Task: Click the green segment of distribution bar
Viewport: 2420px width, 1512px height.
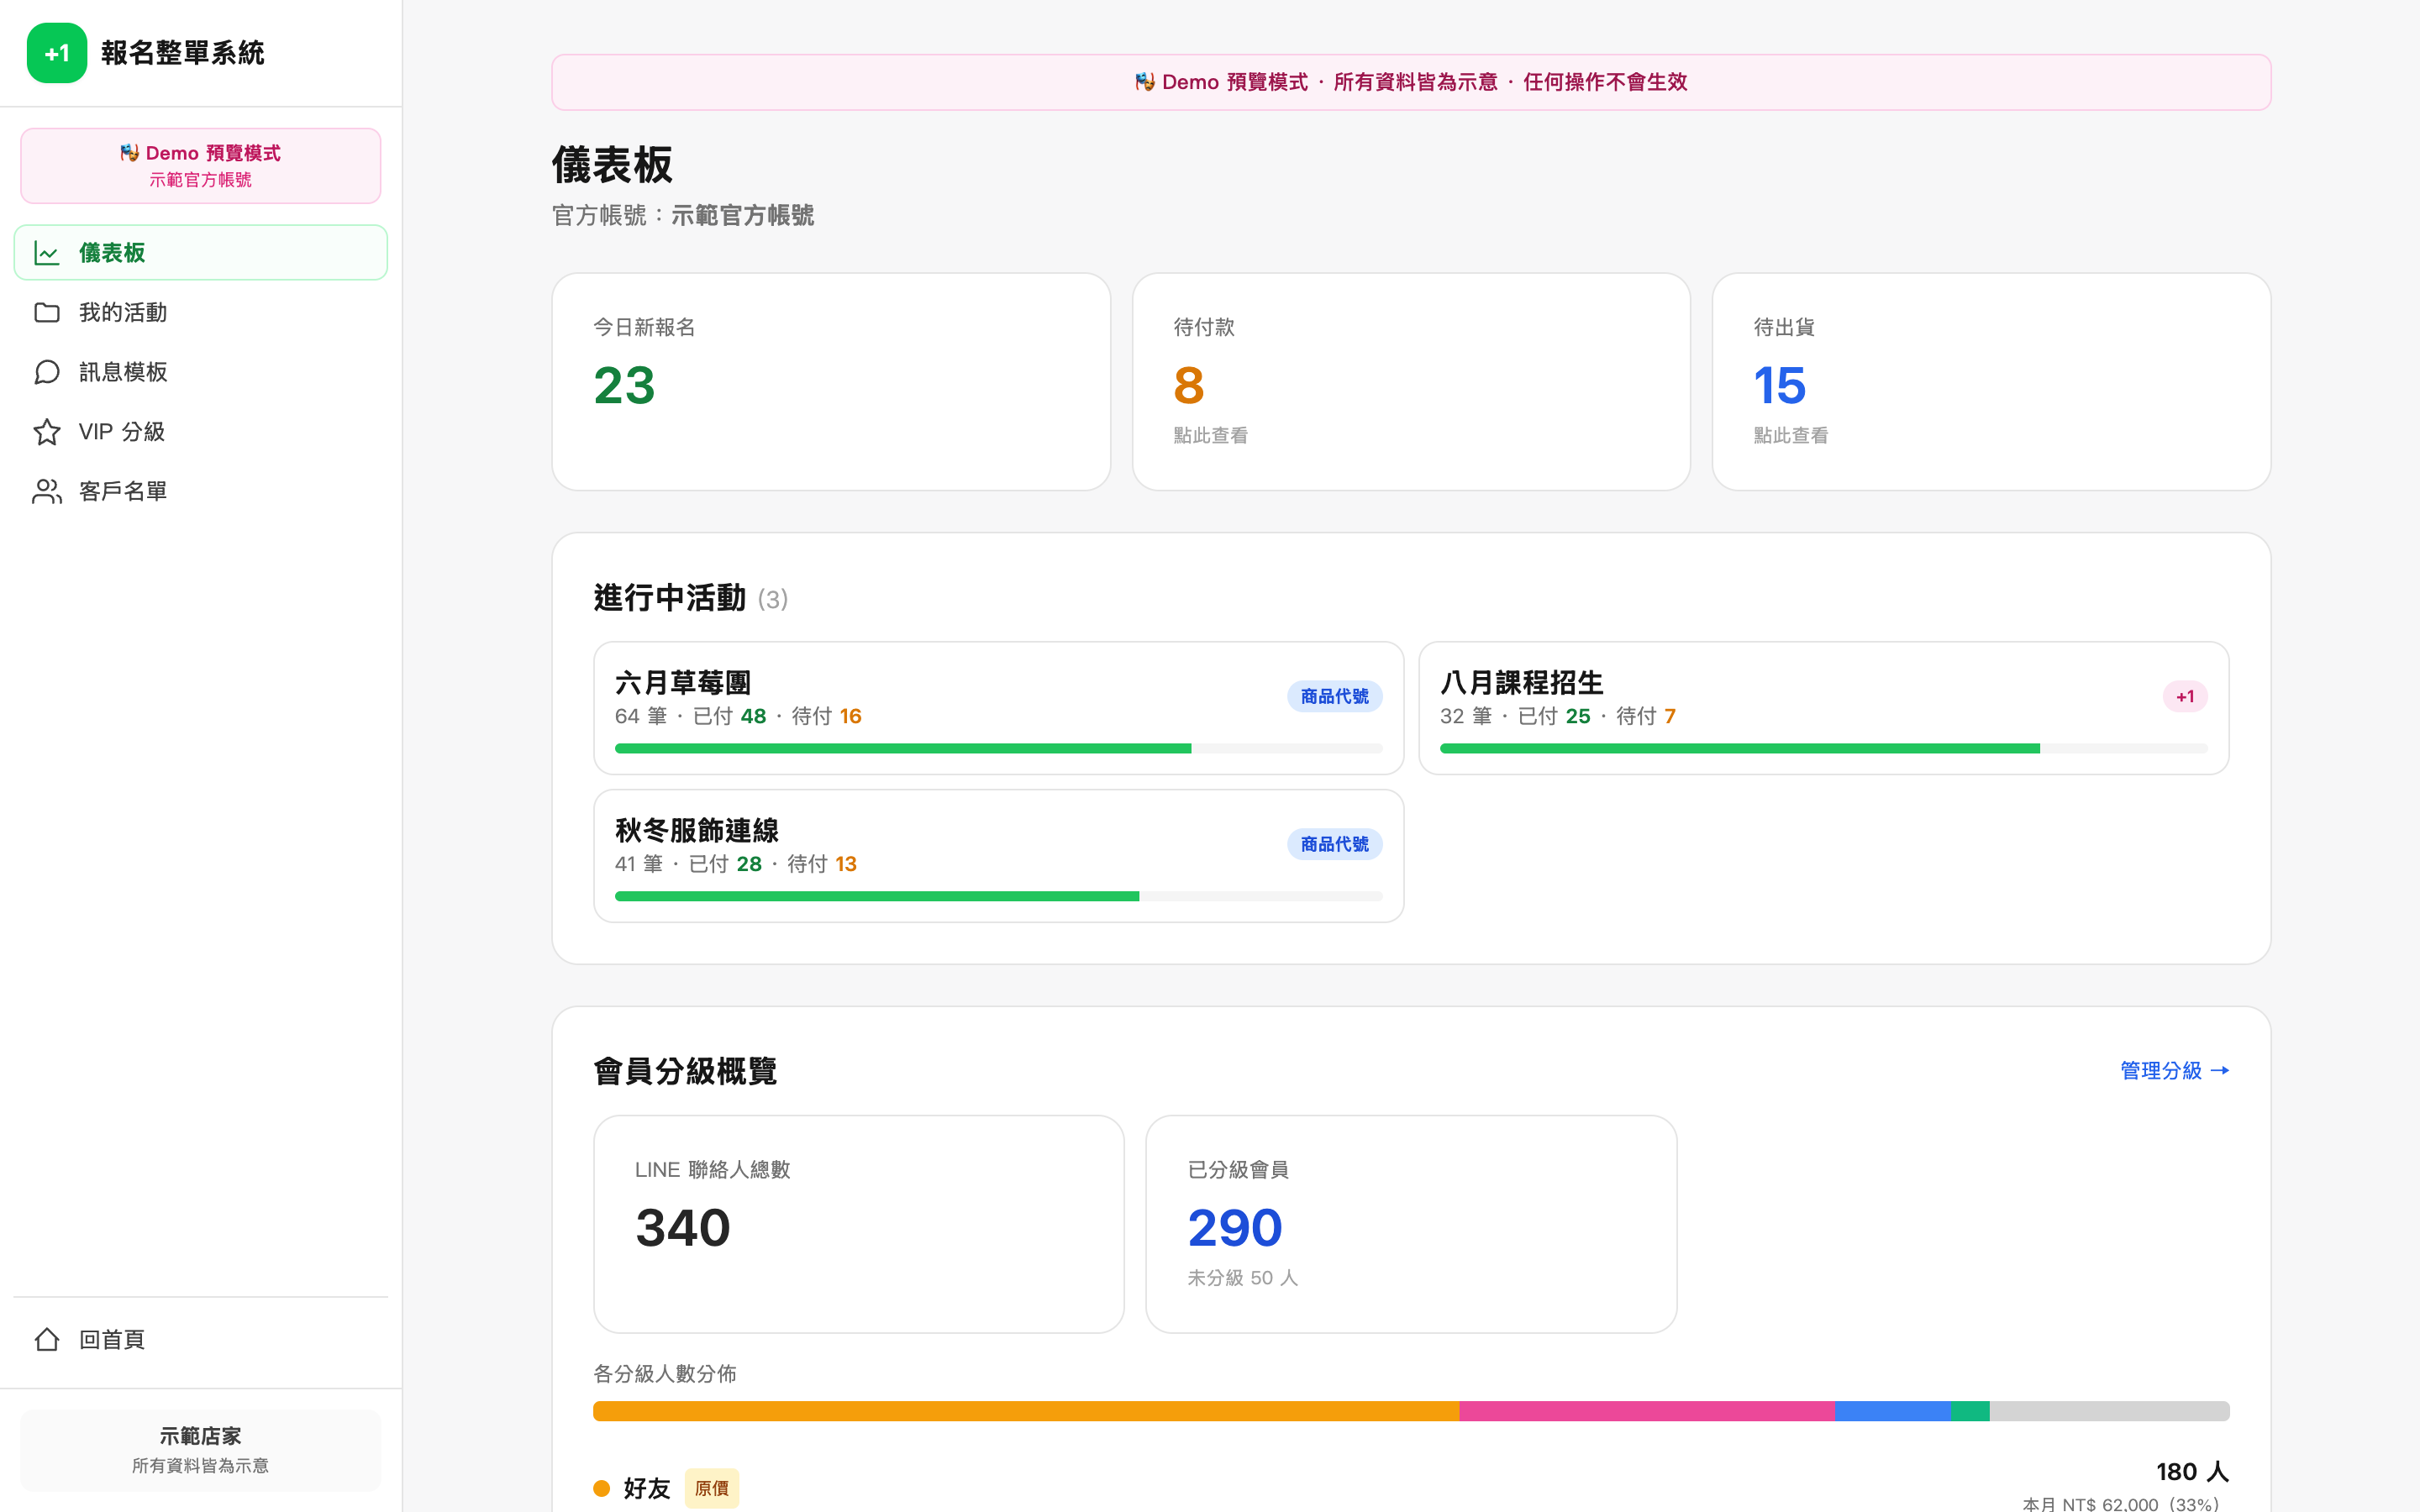Action: tap(1970, 1411)
